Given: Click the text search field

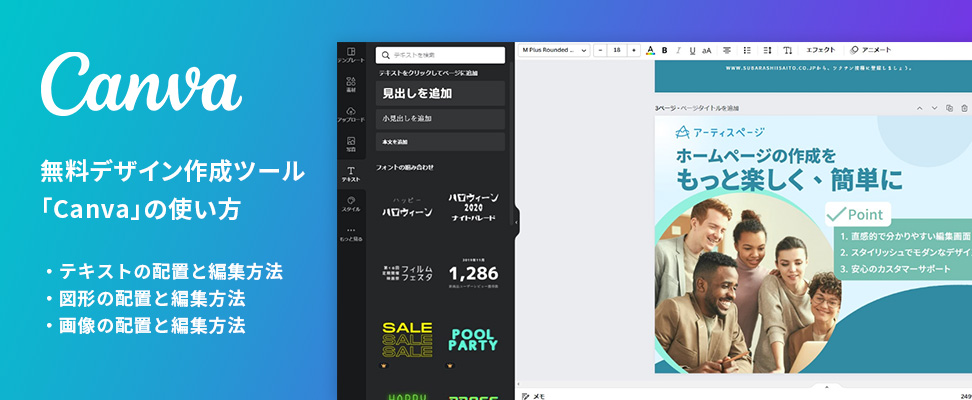Looking at the screenshot, I should [x=440, y=55].
